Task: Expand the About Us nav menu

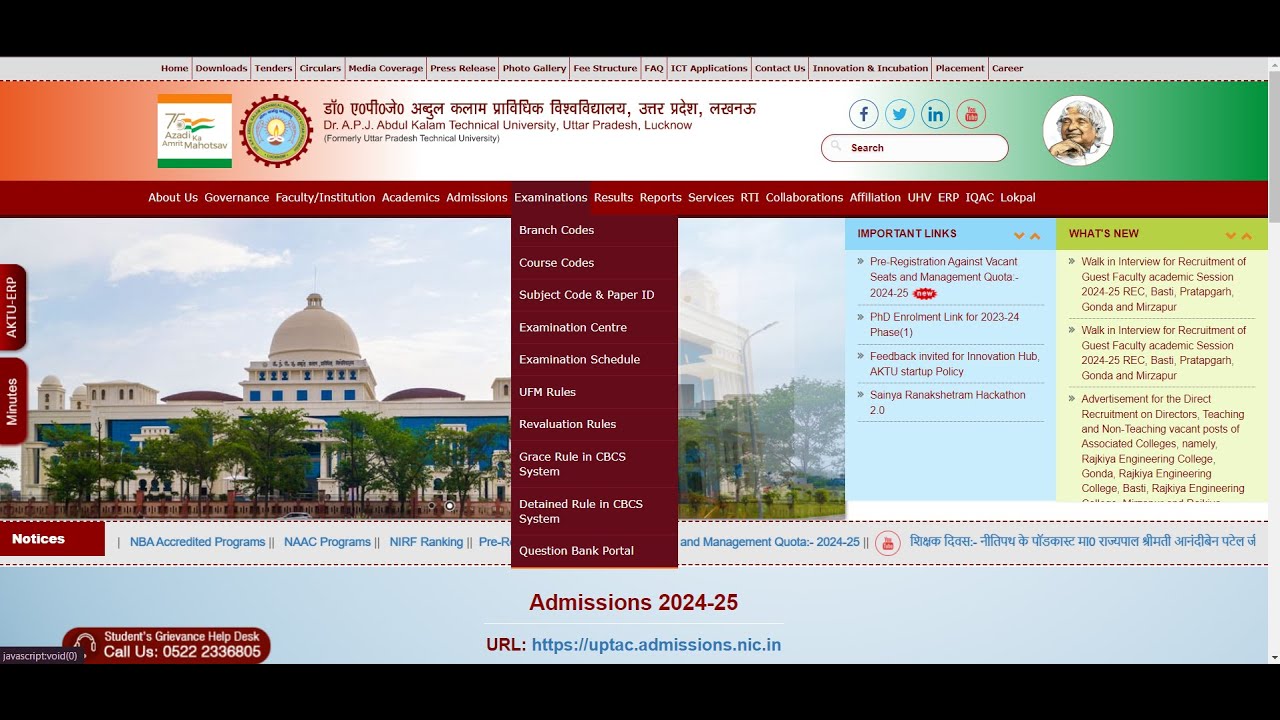Action: click(173, 197)
